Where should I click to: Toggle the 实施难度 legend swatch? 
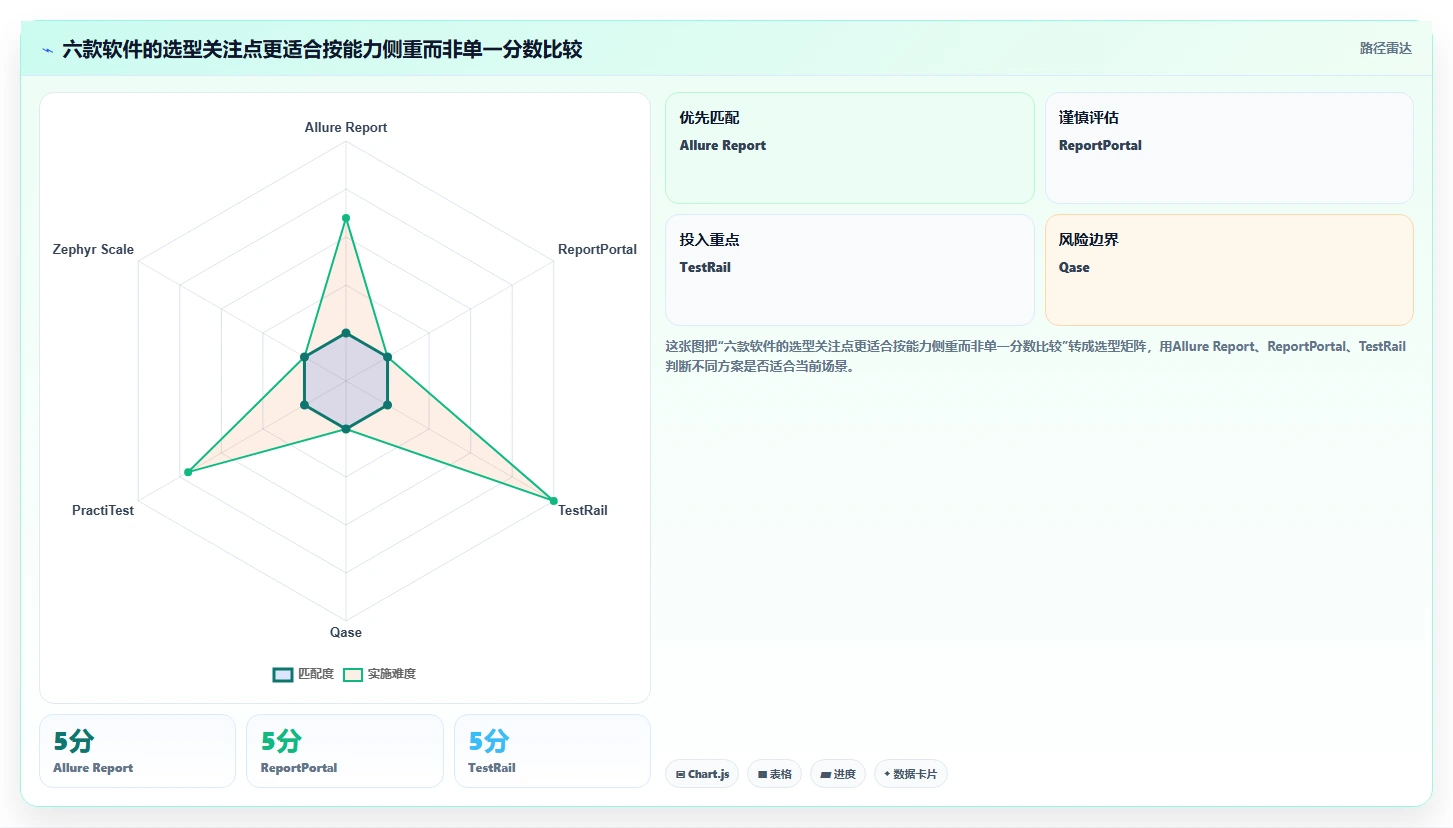click(x=353, y=674)
